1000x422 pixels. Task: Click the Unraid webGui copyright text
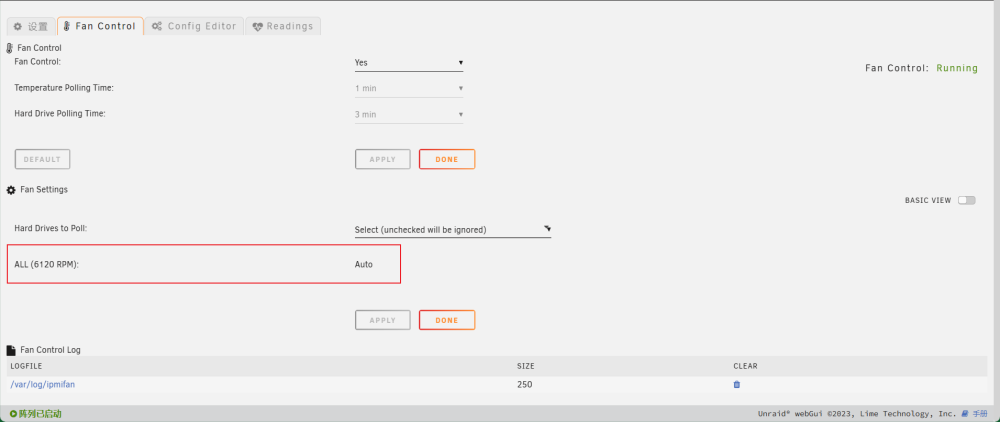pyautogui.click(x=857, y=413)
